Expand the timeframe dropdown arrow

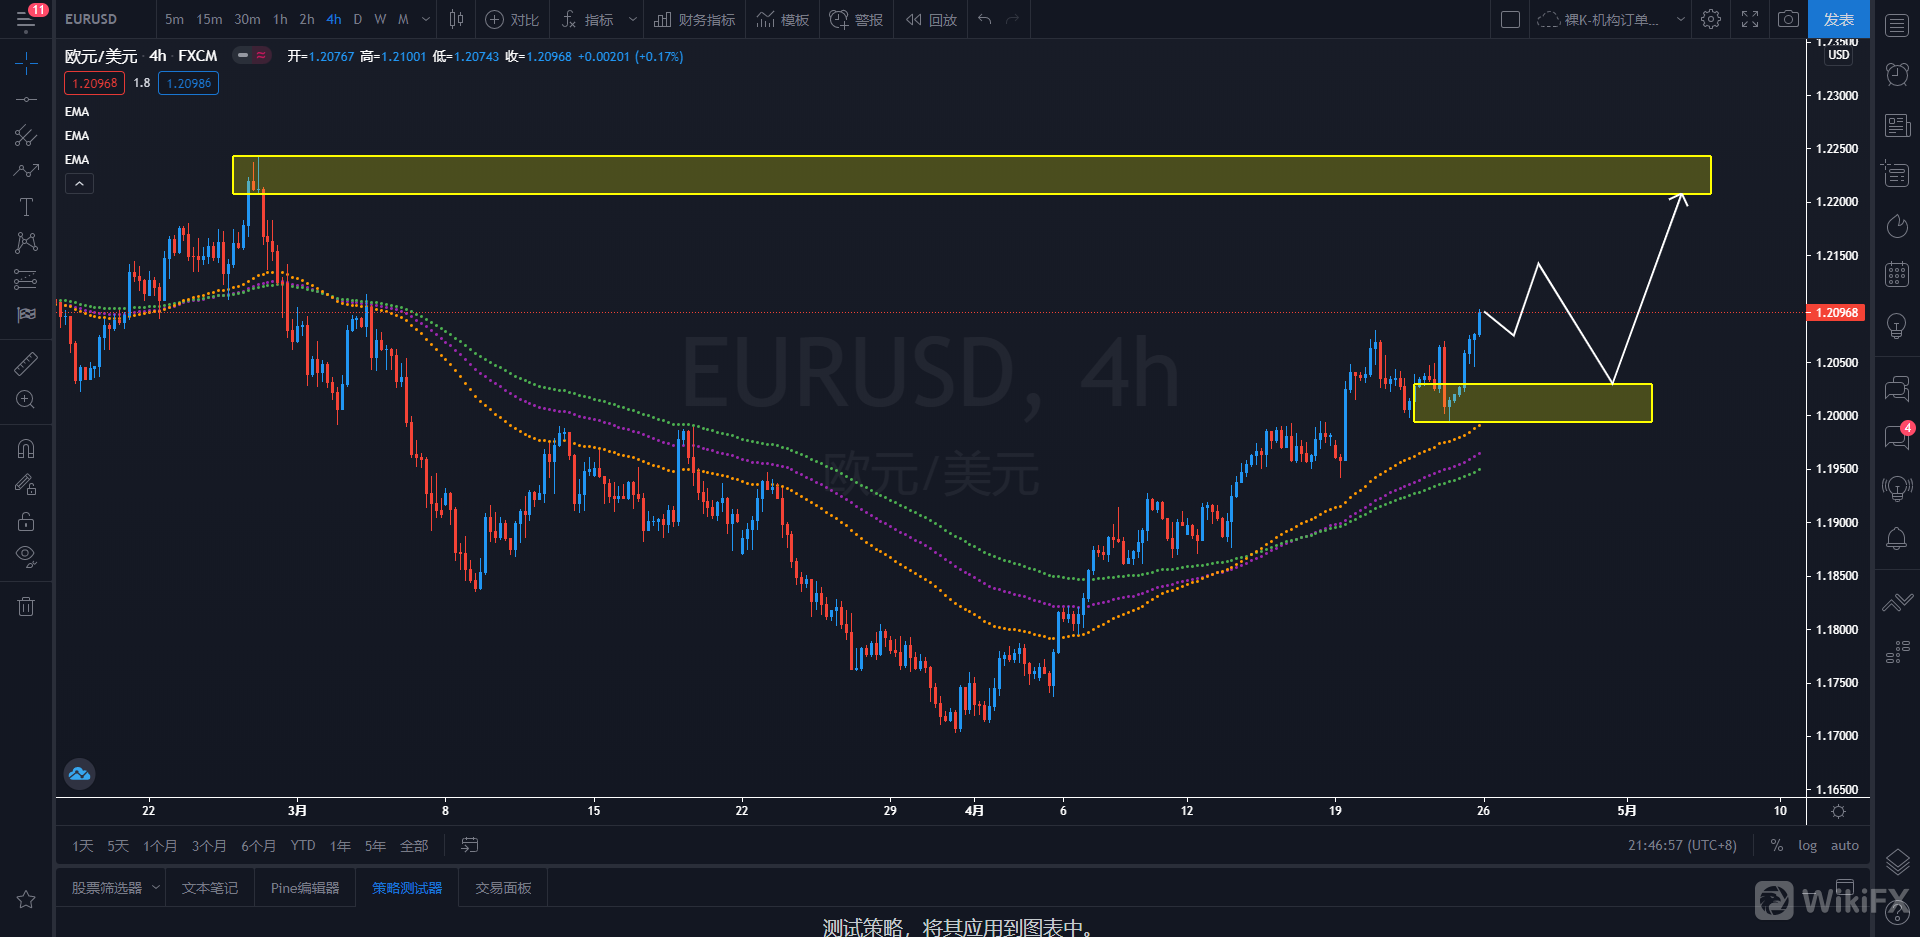click(426, 19)
